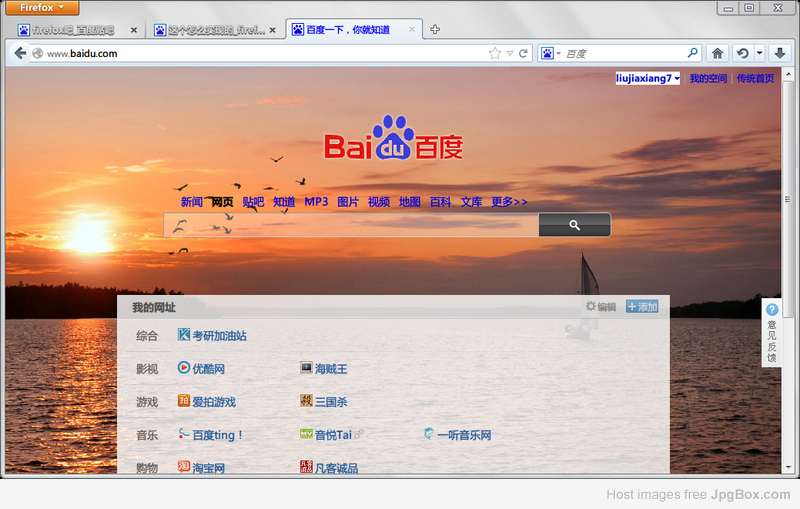
Task: Open the 淘宝网 shopping link
Action: [208, 468]
